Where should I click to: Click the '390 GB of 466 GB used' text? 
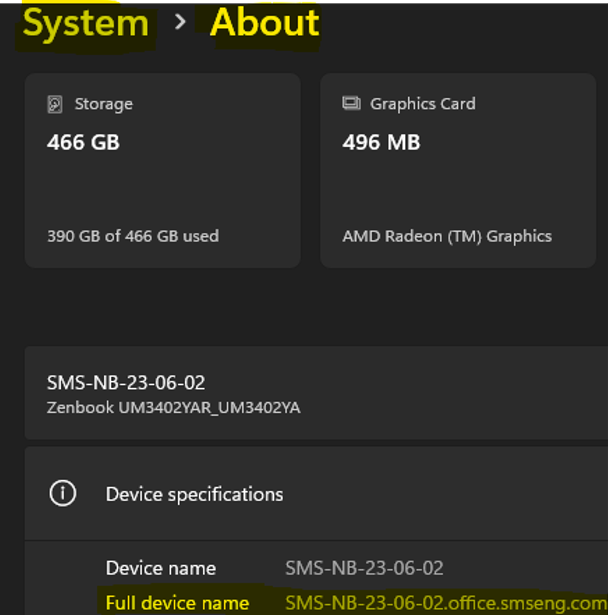pos(132,236)
